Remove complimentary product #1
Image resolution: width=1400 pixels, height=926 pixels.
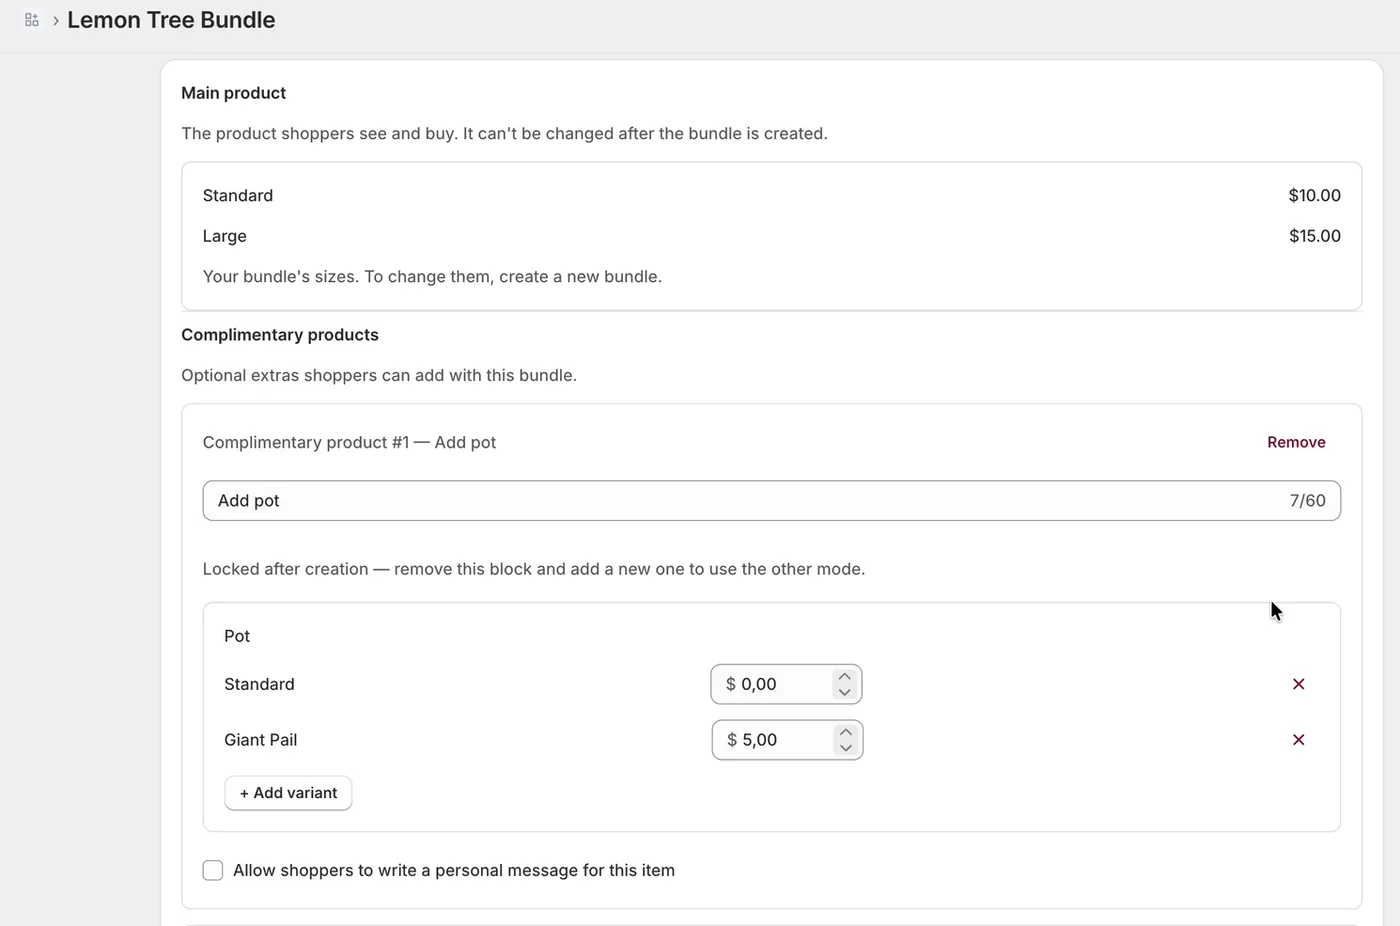1296,442
